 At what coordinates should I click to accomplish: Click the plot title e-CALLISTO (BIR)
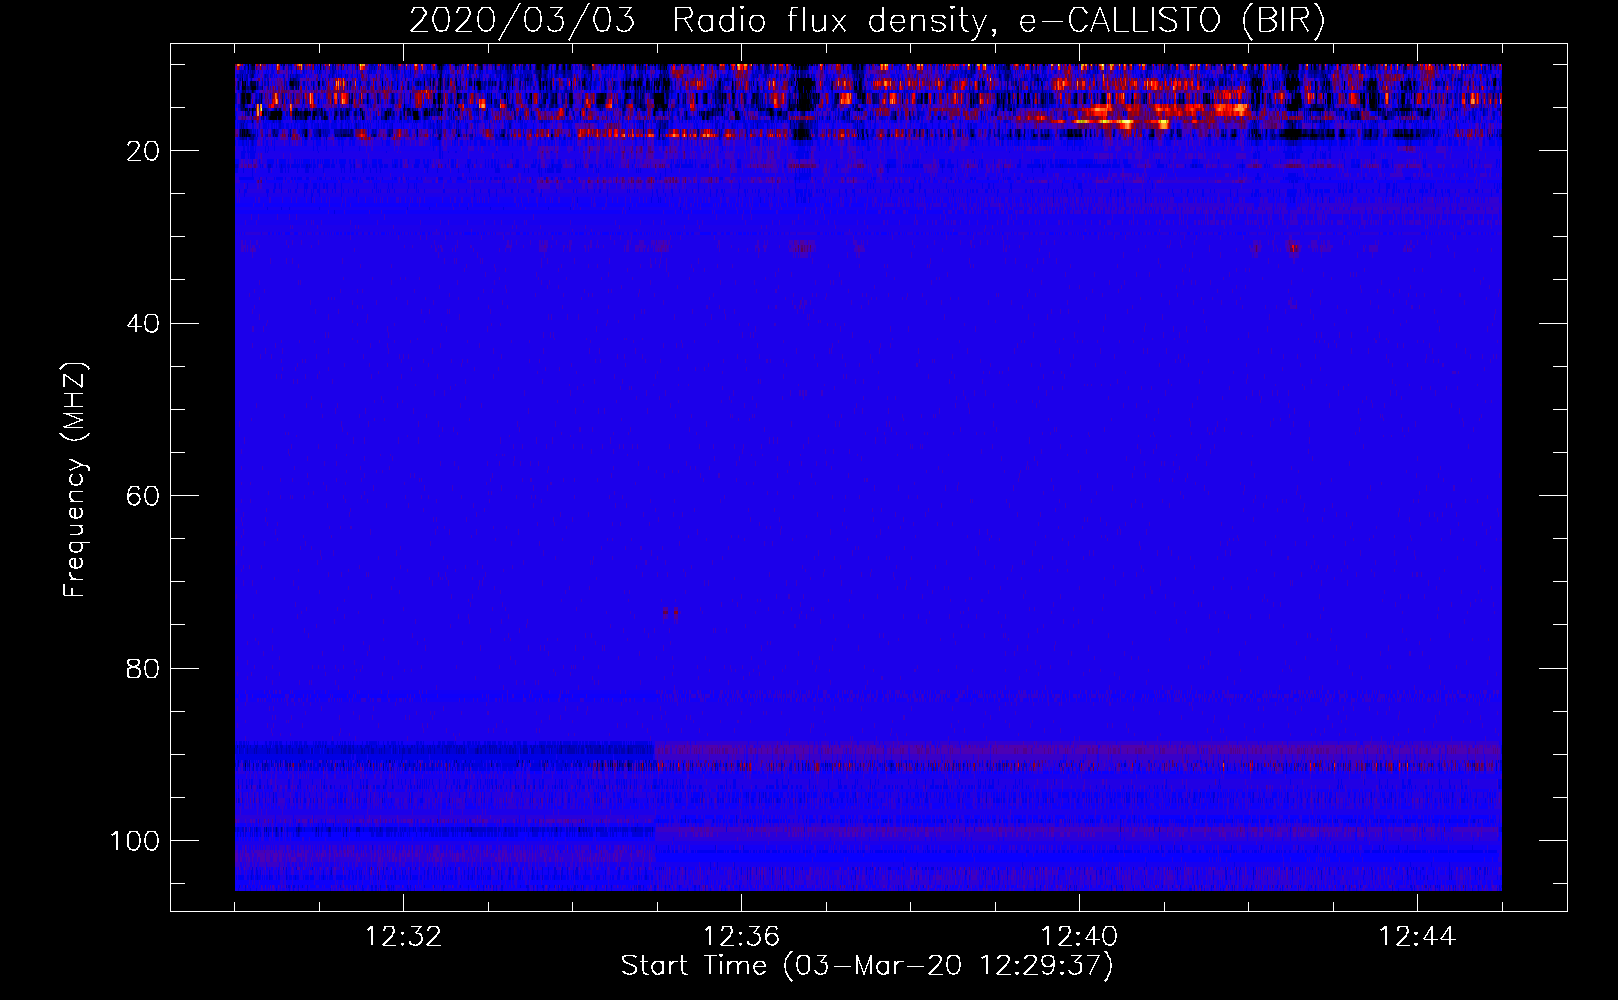coord(1172,21)
